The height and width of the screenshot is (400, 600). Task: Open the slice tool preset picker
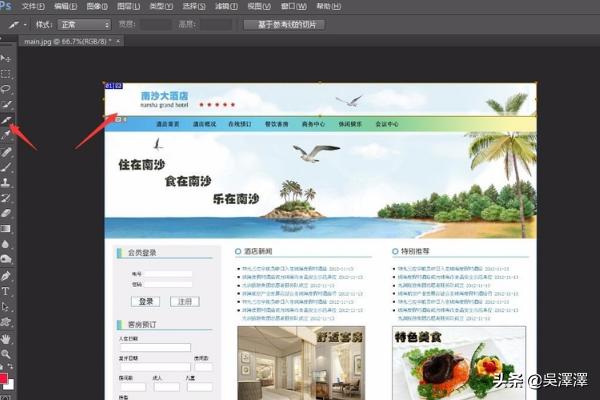[x=18, y=24]
